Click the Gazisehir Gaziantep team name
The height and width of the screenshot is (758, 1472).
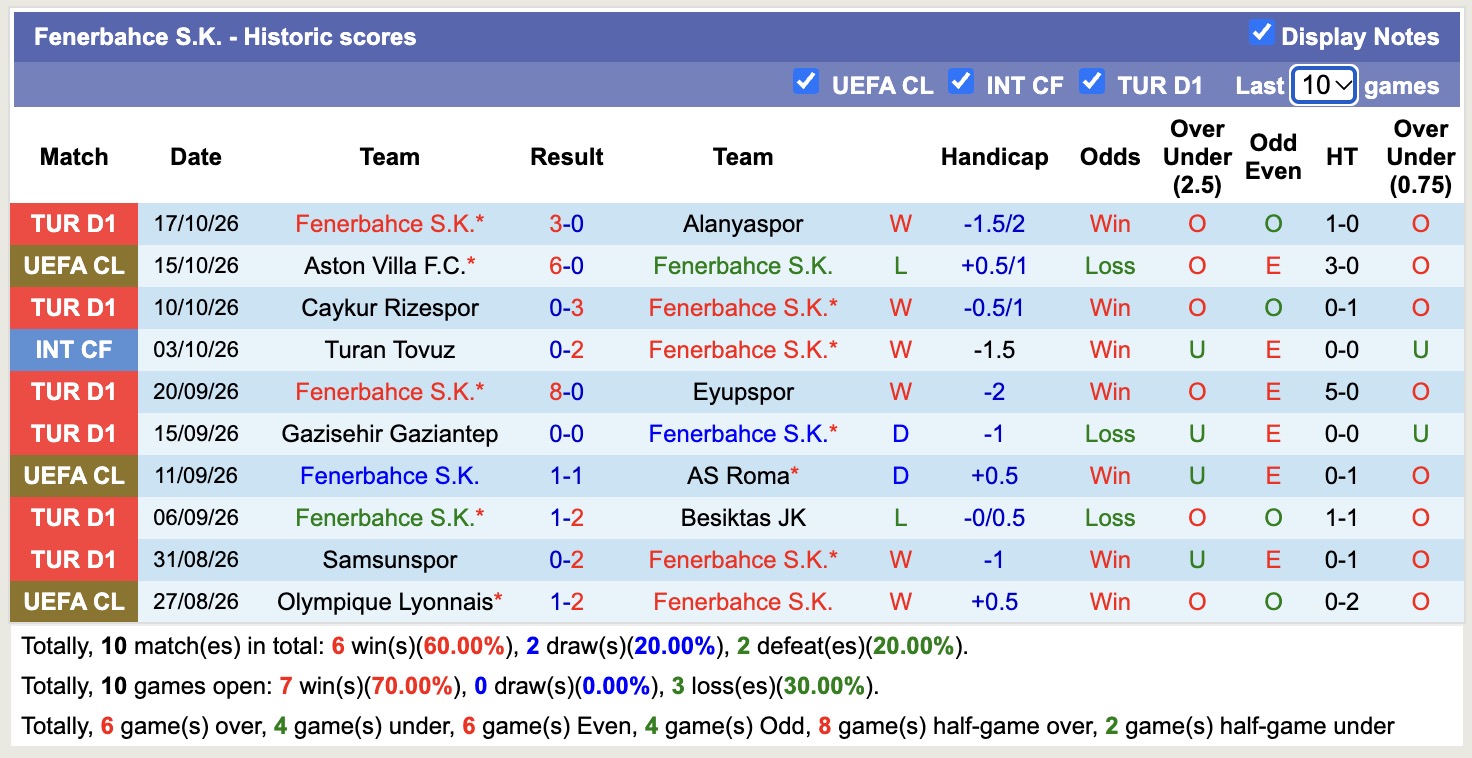tap(390, 434)
